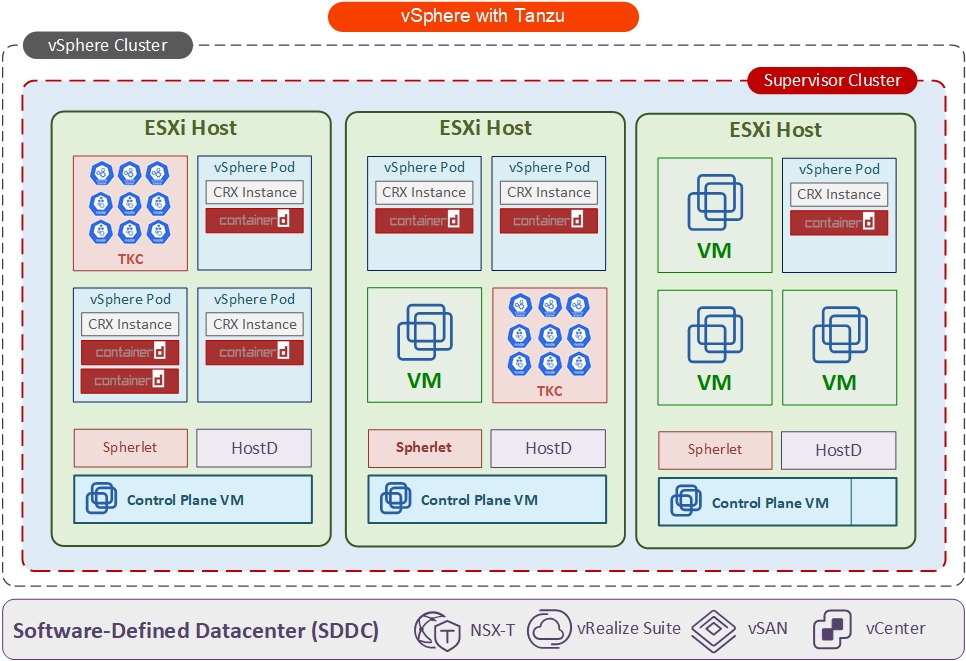Select the Supervisor Cluster label

pyautogui.click(x=832, y=81)
